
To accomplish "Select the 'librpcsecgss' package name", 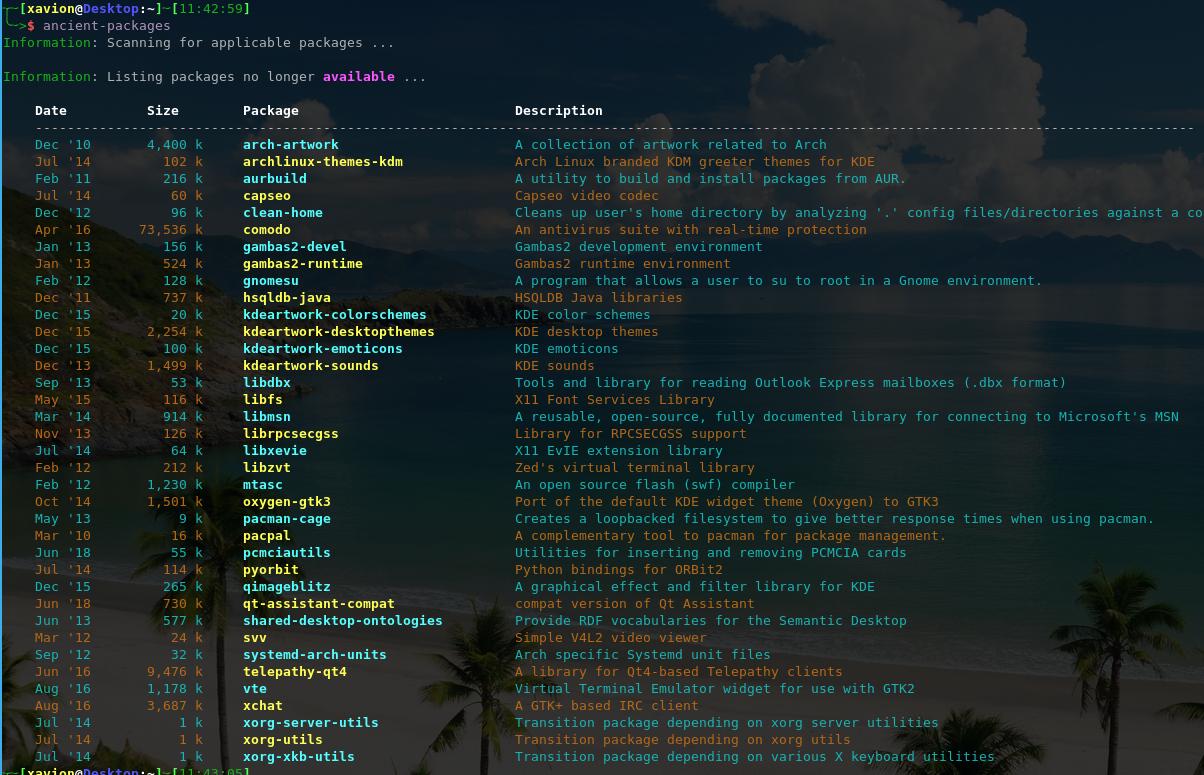I will coord(291,433).
